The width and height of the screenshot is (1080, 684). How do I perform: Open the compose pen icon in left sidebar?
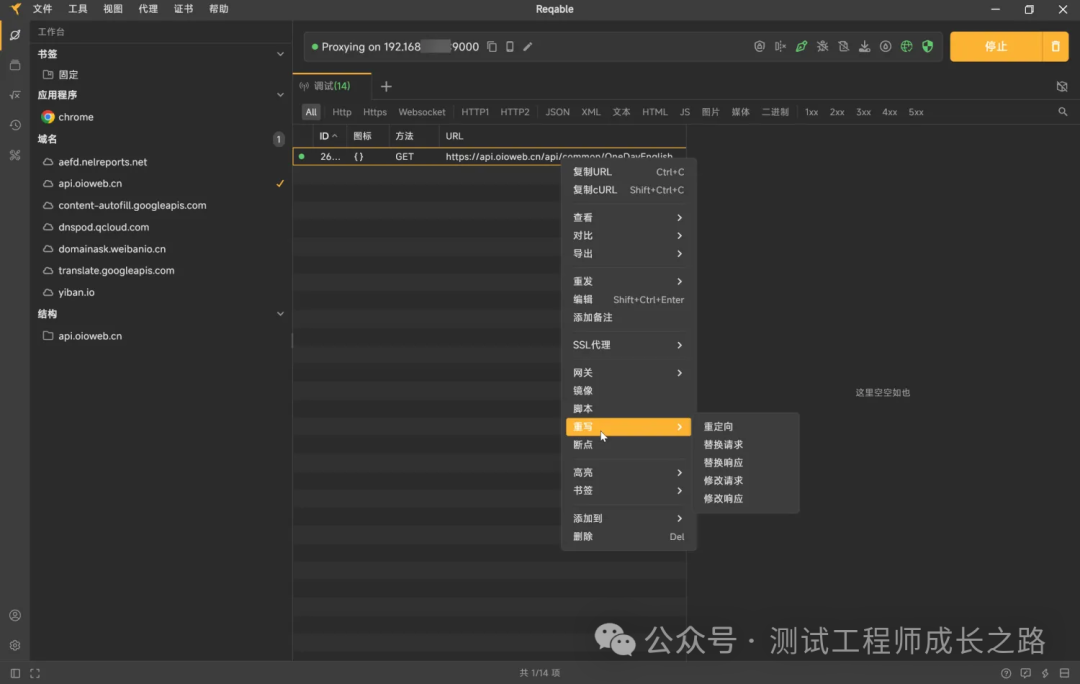click(x=14, y=34)
